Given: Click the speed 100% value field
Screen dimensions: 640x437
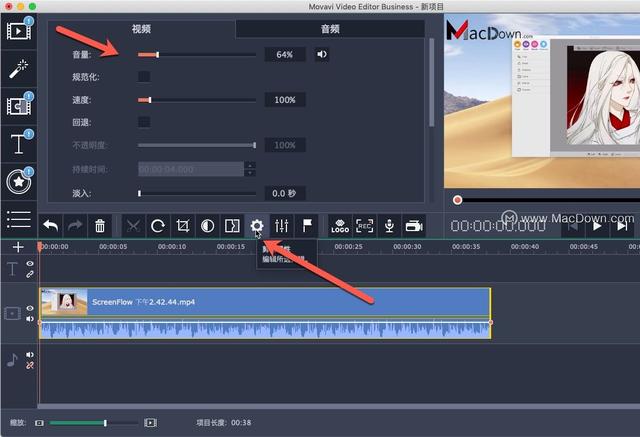Looking at the screenshot, I should coord(285,100).
